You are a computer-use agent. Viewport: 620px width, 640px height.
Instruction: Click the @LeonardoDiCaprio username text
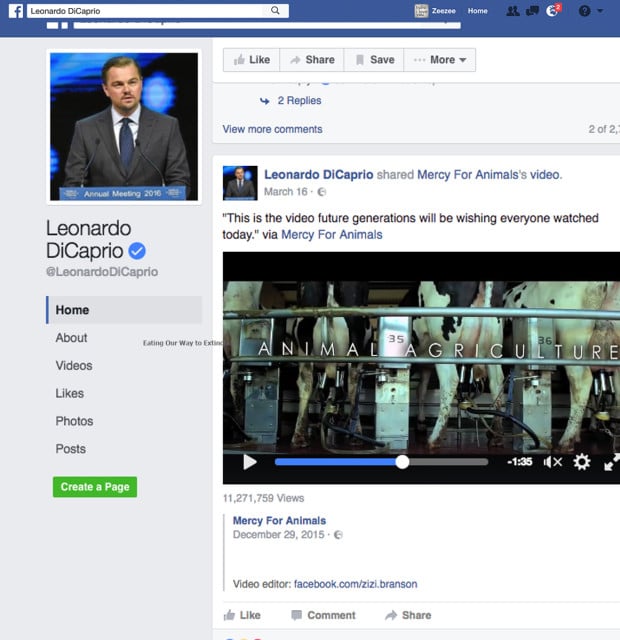click(x=102, y=272)
